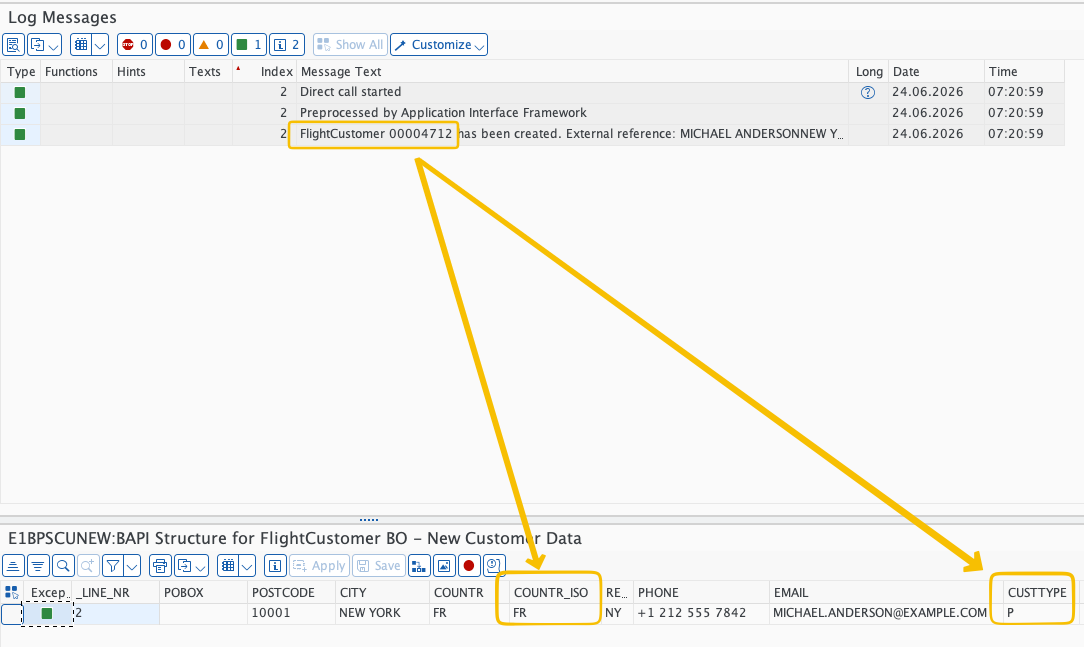Toggle the green square success filter

pos(249,45)
